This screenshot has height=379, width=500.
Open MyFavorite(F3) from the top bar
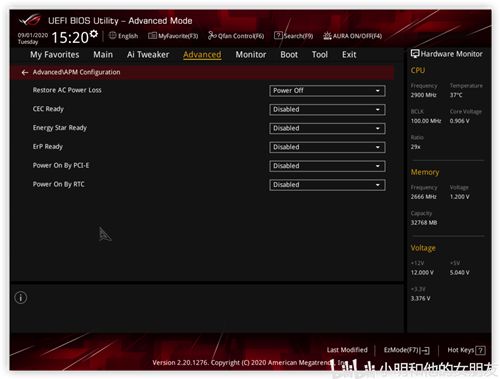[x=173, y=36]
